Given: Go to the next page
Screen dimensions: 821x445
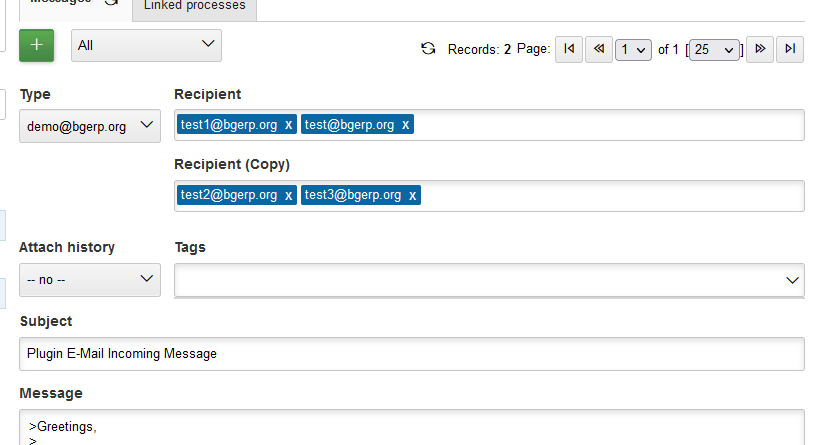Looking at the screenshot, I should (760, 49).
